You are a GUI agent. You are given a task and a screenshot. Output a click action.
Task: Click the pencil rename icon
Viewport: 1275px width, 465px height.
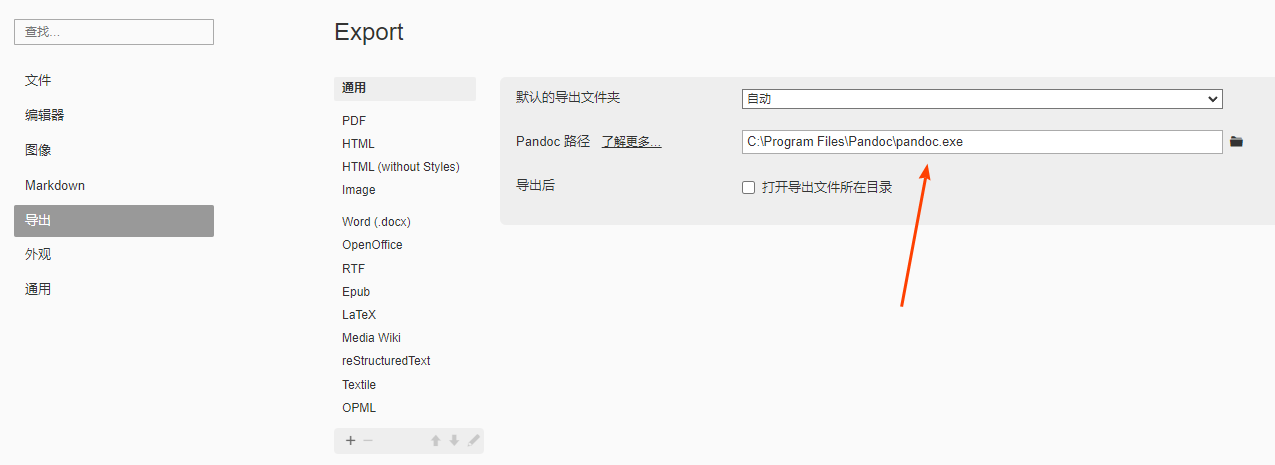pos(473,441)
